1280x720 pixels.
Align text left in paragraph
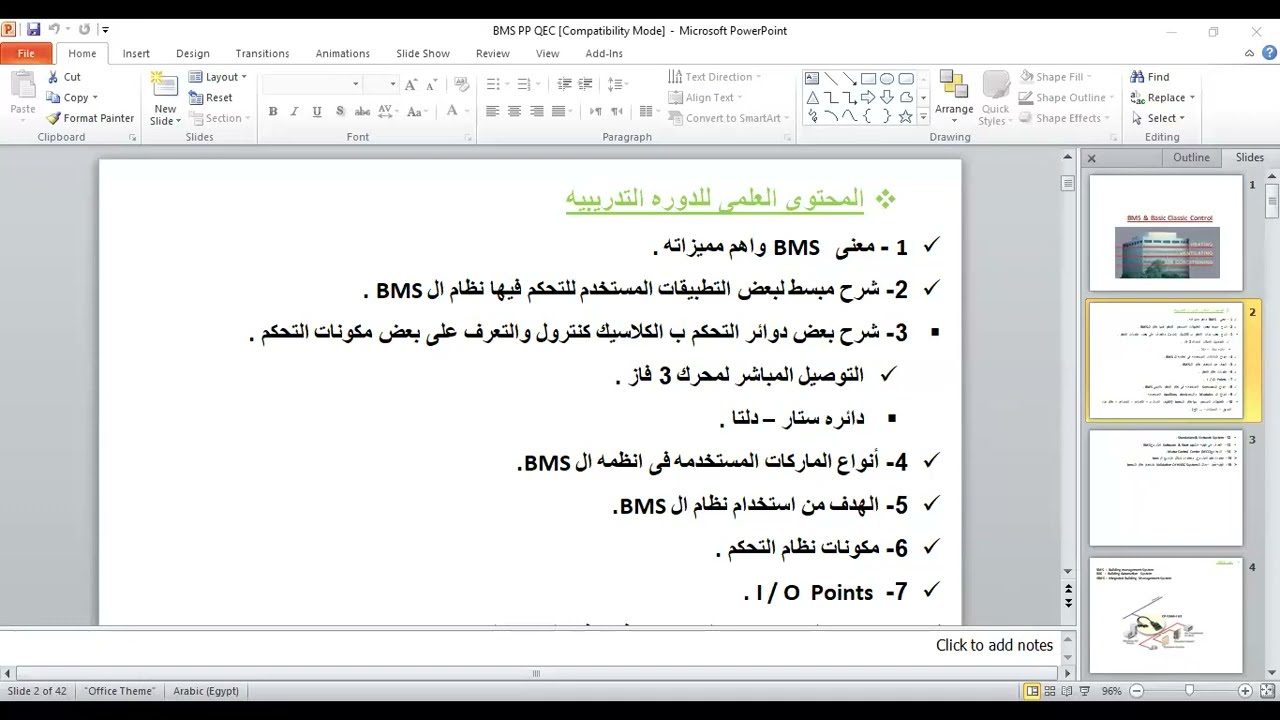tap(493, 111)
